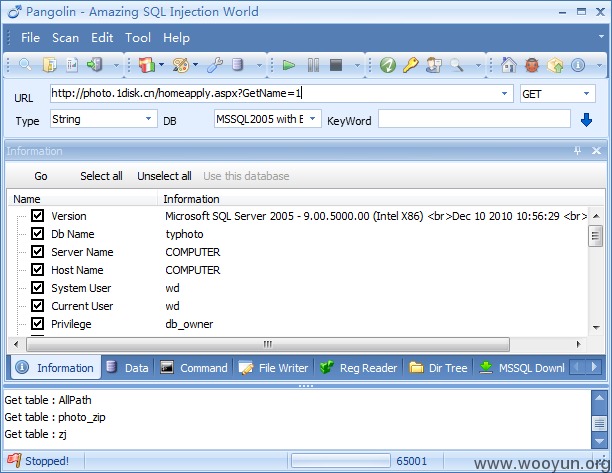Image resolution: width=612 pixels, height=473 pixels.
Task: Open the GET method dropdown
Action: (x=586, y=94)
